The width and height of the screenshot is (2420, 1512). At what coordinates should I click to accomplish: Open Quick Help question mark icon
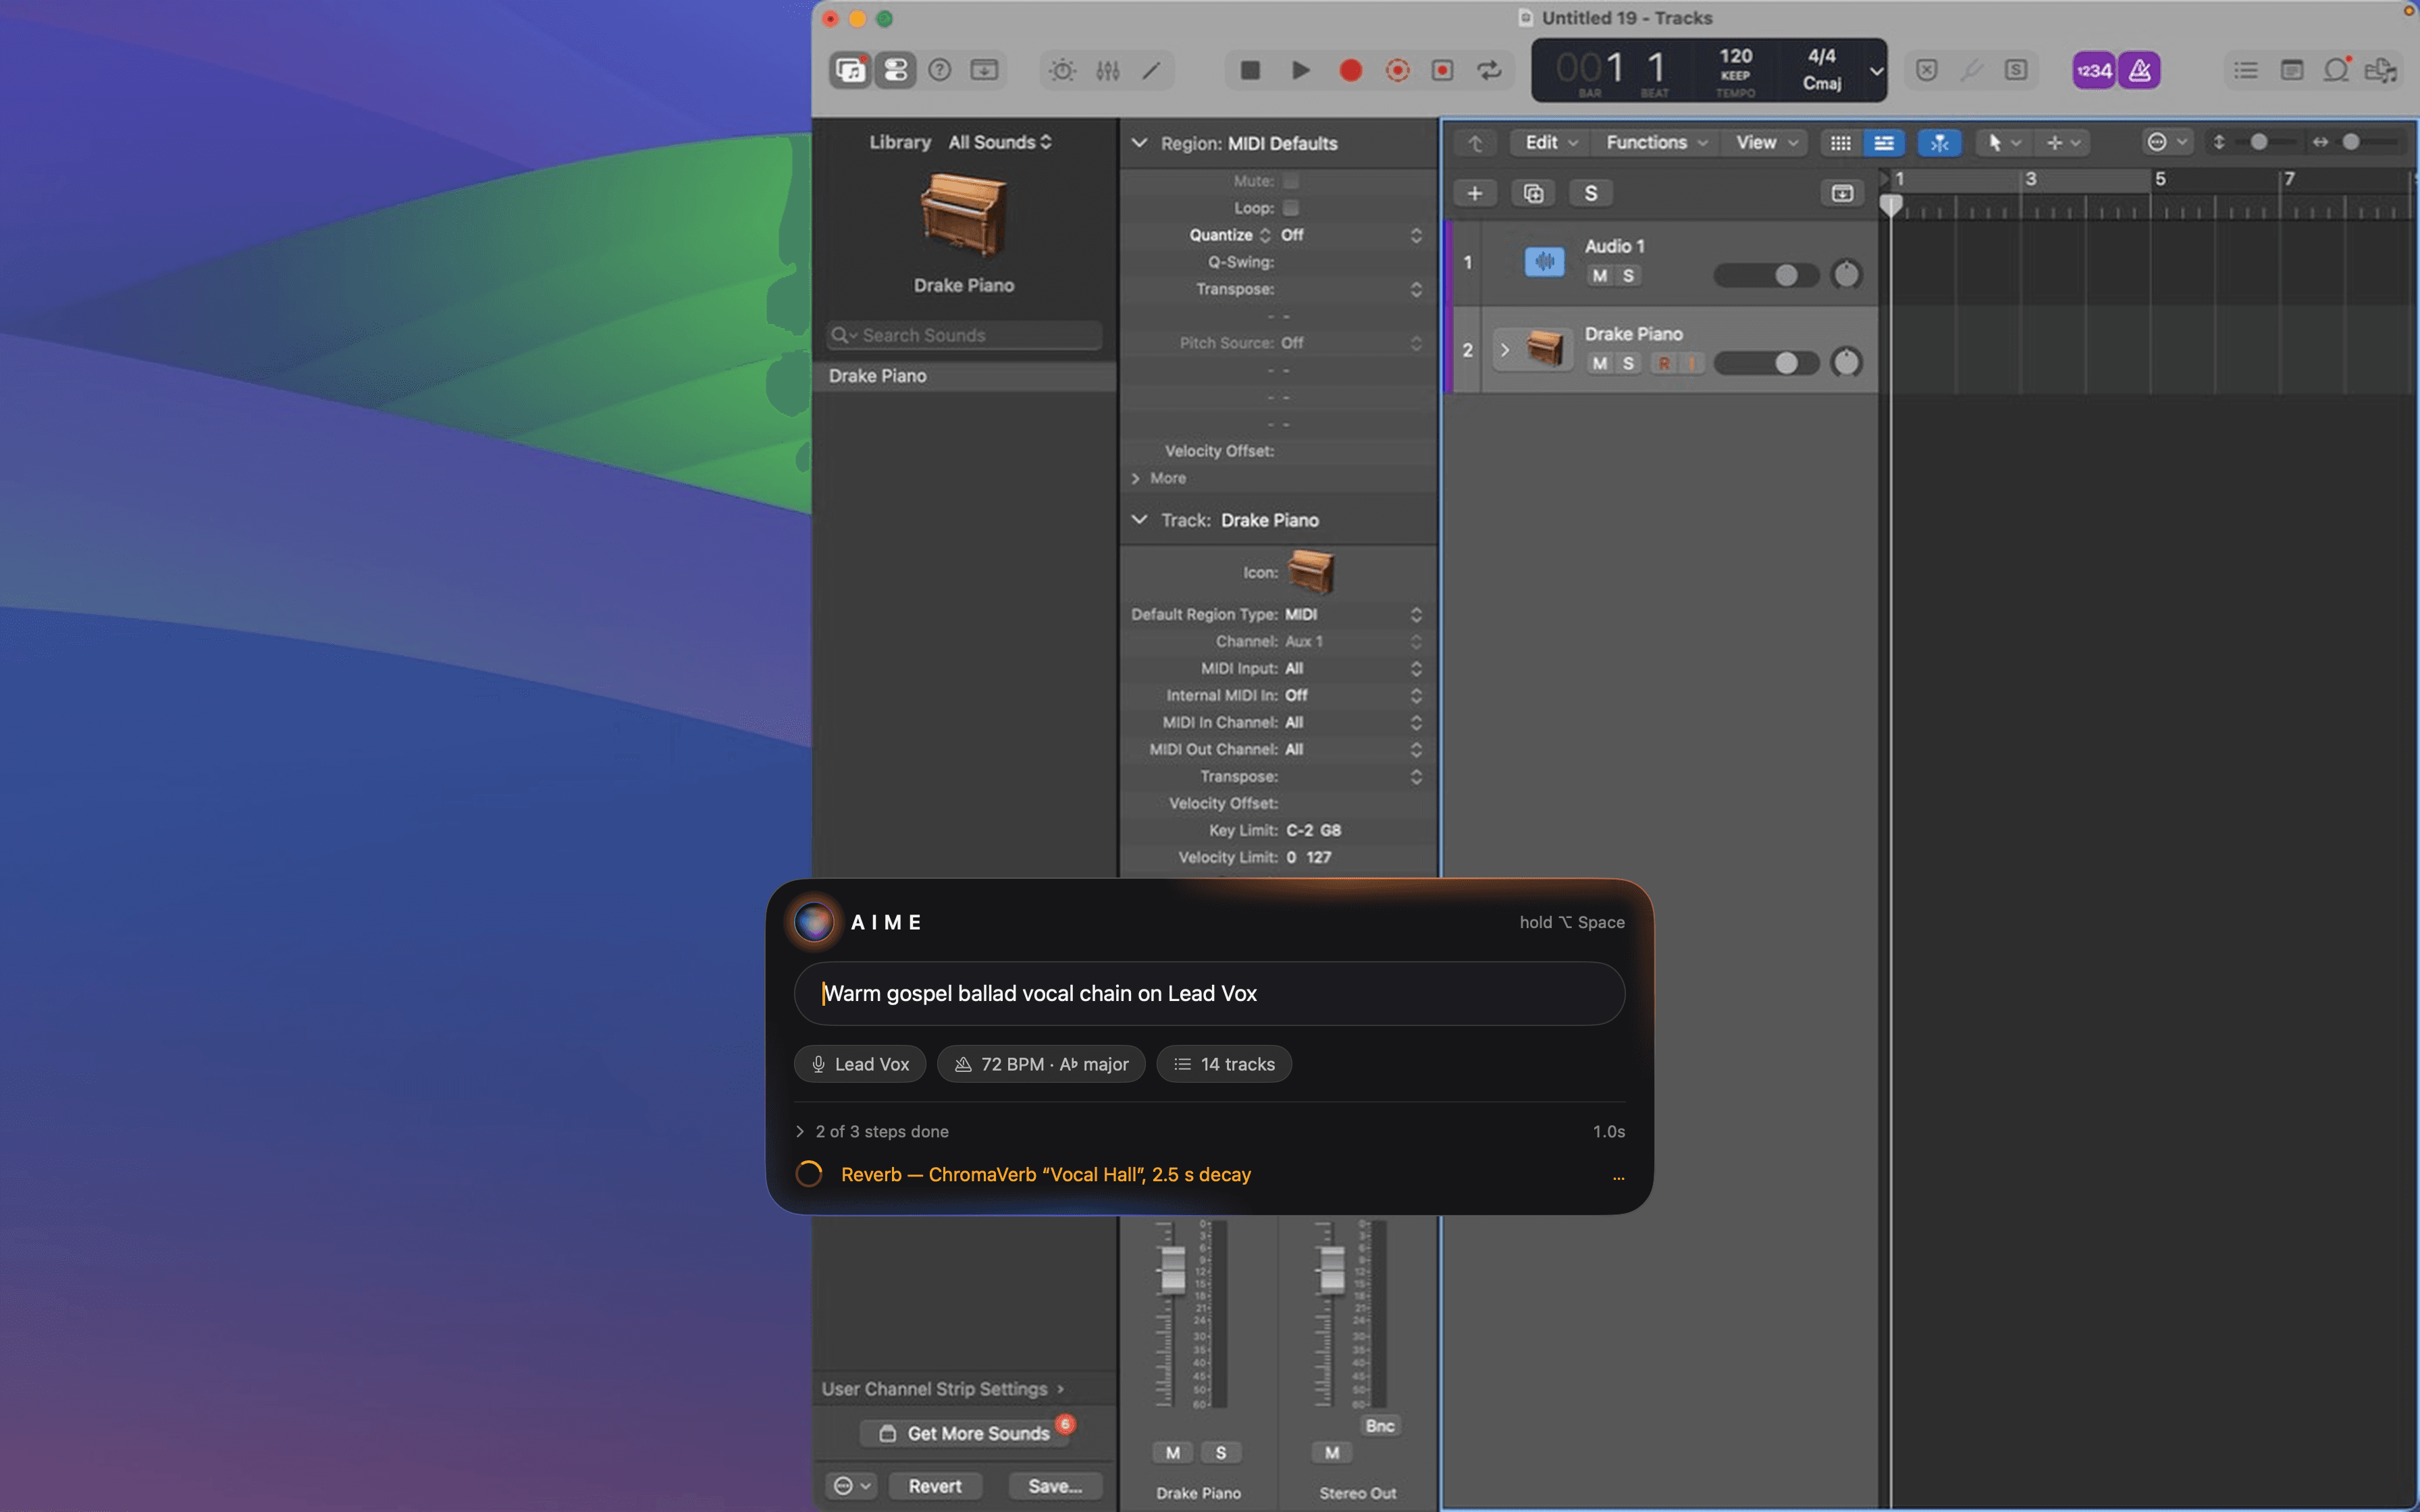(x=939, y=70)
